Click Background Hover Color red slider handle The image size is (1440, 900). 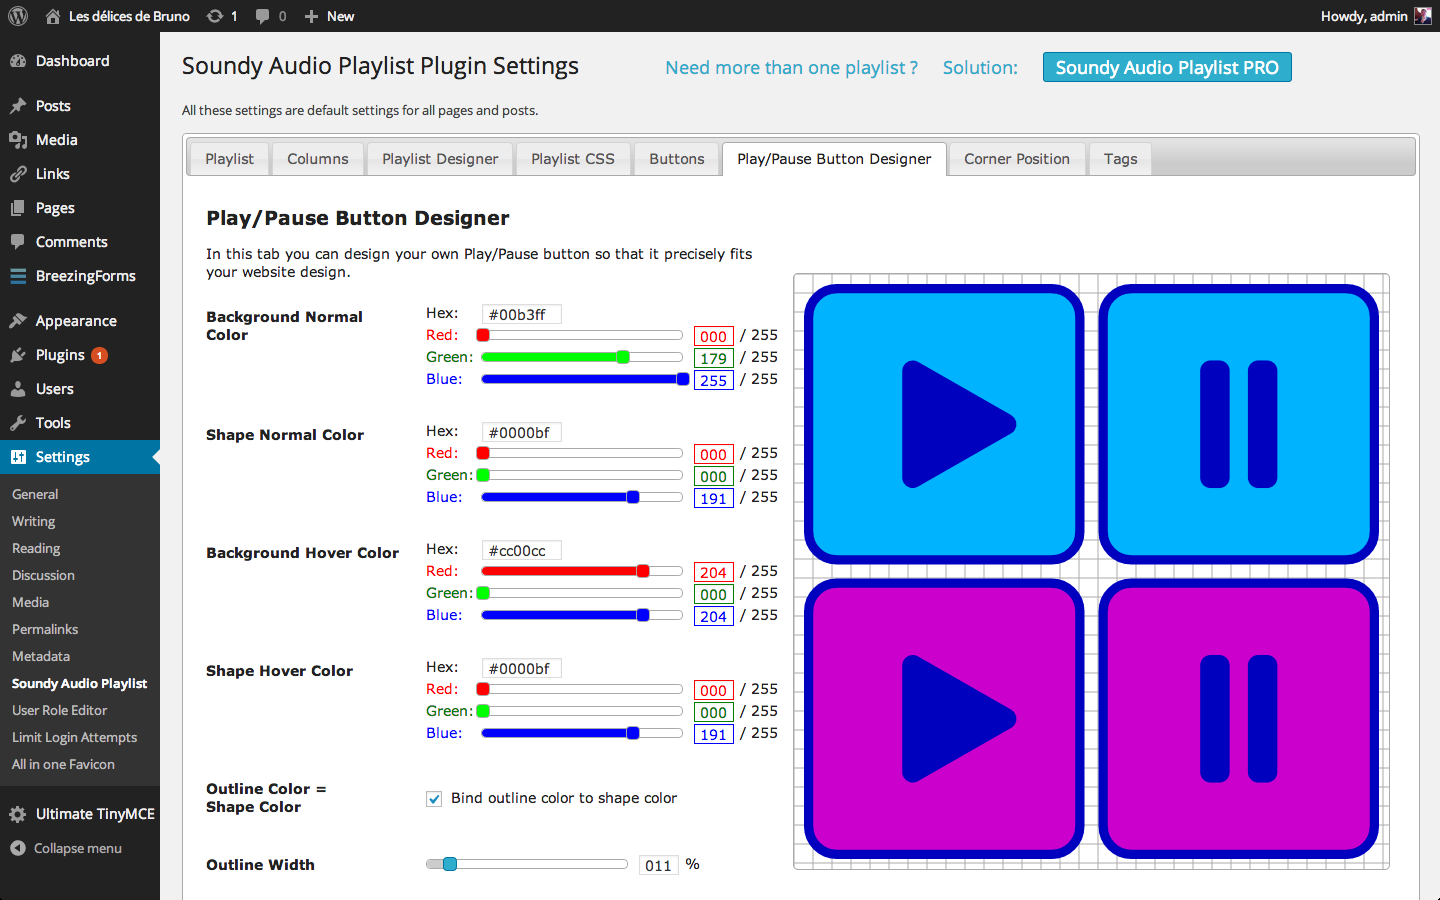[643, 571]
